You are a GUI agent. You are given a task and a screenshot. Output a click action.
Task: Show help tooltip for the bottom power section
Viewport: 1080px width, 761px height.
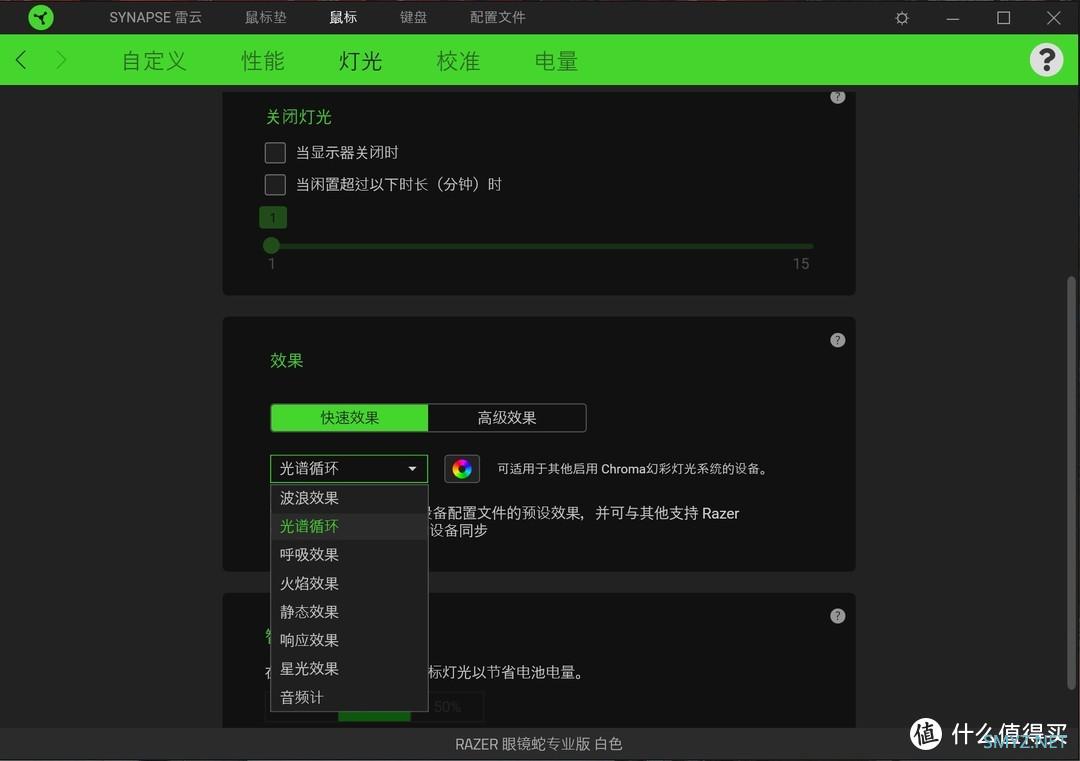[x=838, y=616]
